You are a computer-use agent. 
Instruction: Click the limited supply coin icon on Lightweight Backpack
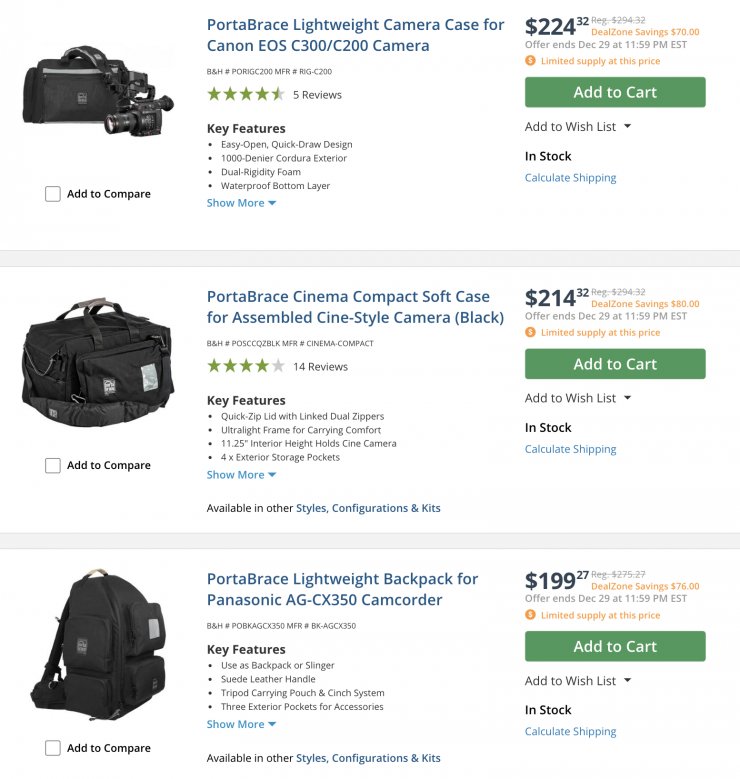(x=530, y=615)
